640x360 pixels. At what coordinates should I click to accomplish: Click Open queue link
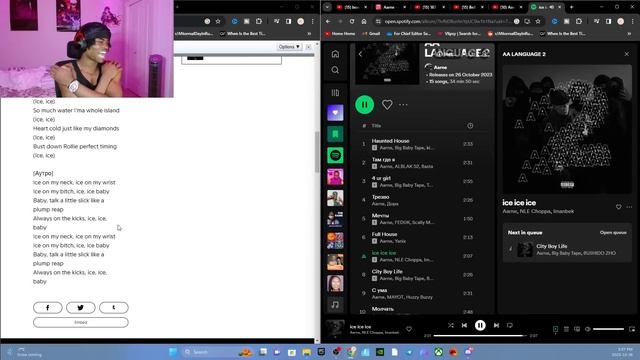(613, 233)
